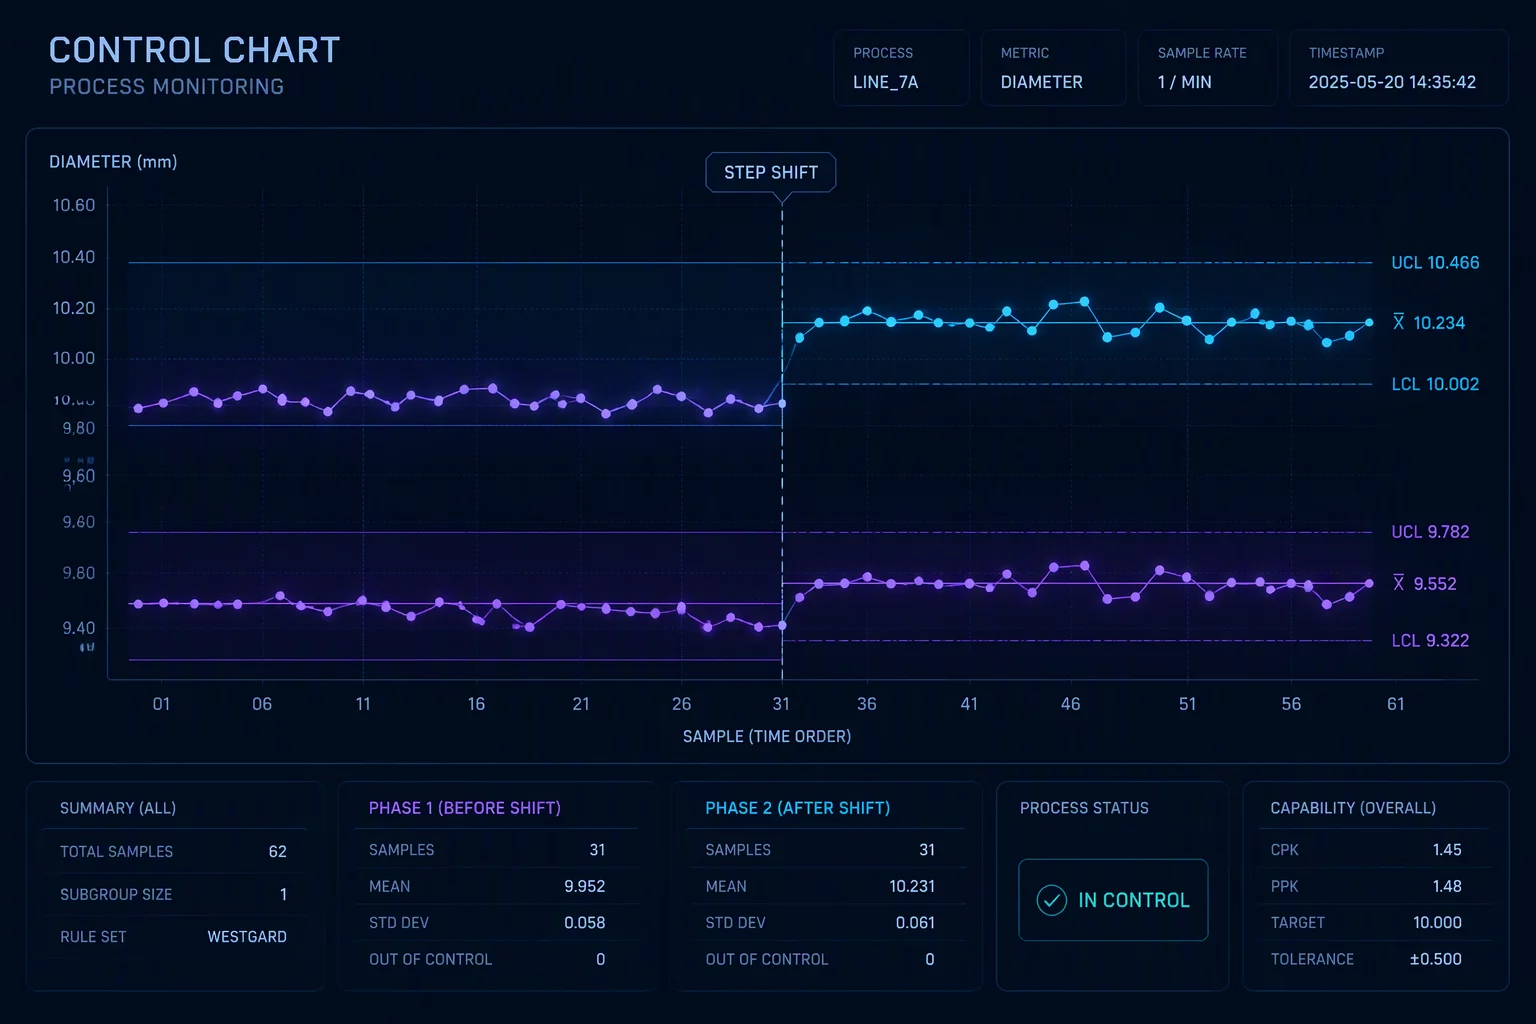Select the TOLERANCE value ±0.500
Screen dimensions: 1536x1024
click(1436, 960)
